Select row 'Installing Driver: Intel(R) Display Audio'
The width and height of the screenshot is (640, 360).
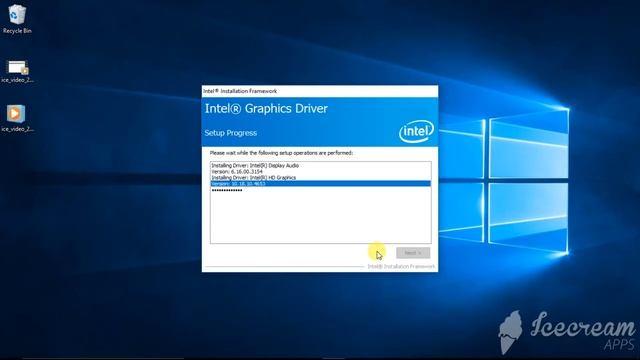tap(320, 166)
